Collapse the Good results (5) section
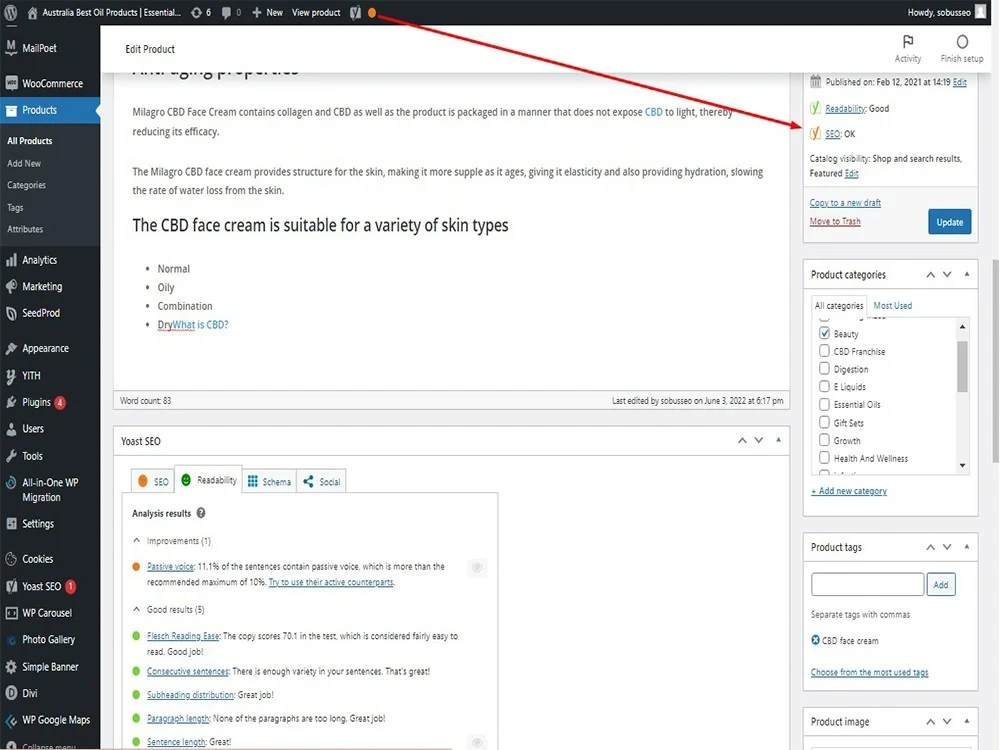Image resolution: width=1000 pixels, height=750 pixels. [x=136, y=609]
